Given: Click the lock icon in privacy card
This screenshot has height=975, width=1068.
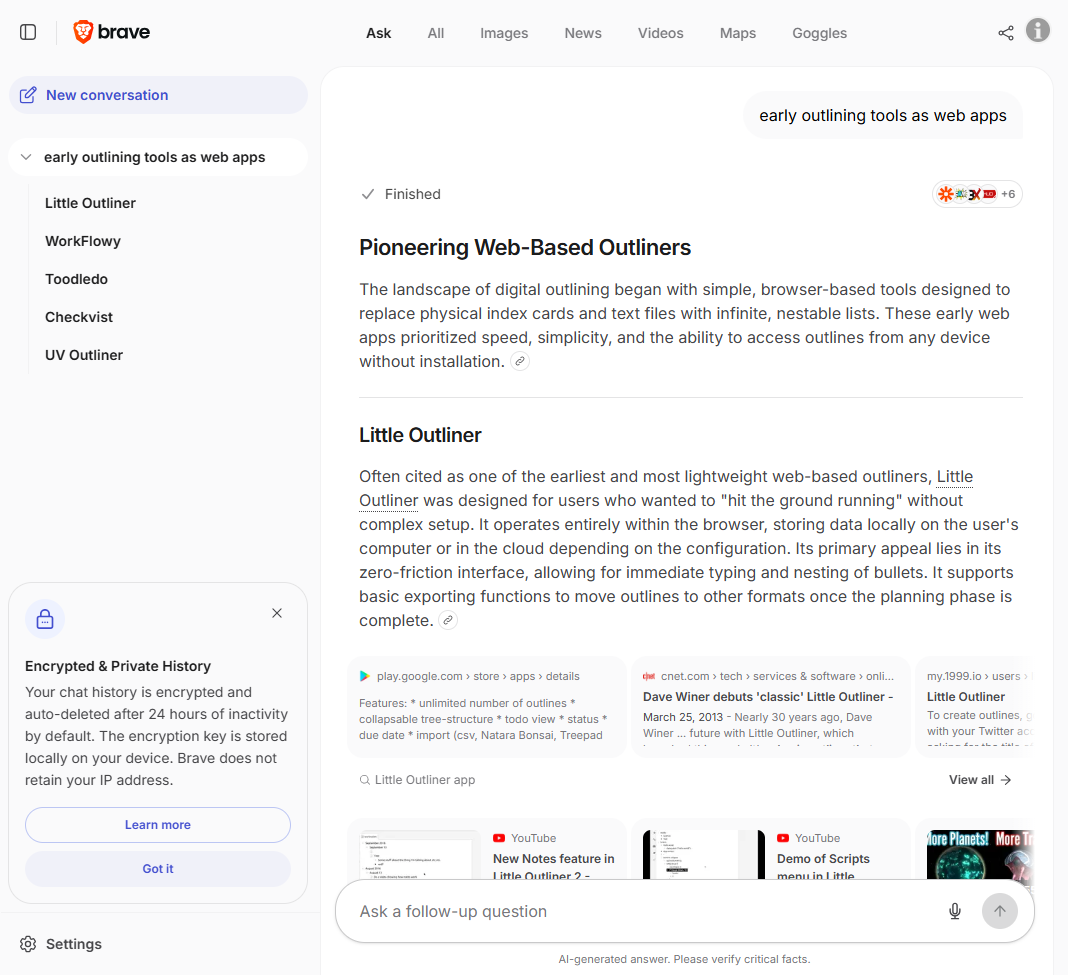Looking at the screenshot, I should point(45,619).
